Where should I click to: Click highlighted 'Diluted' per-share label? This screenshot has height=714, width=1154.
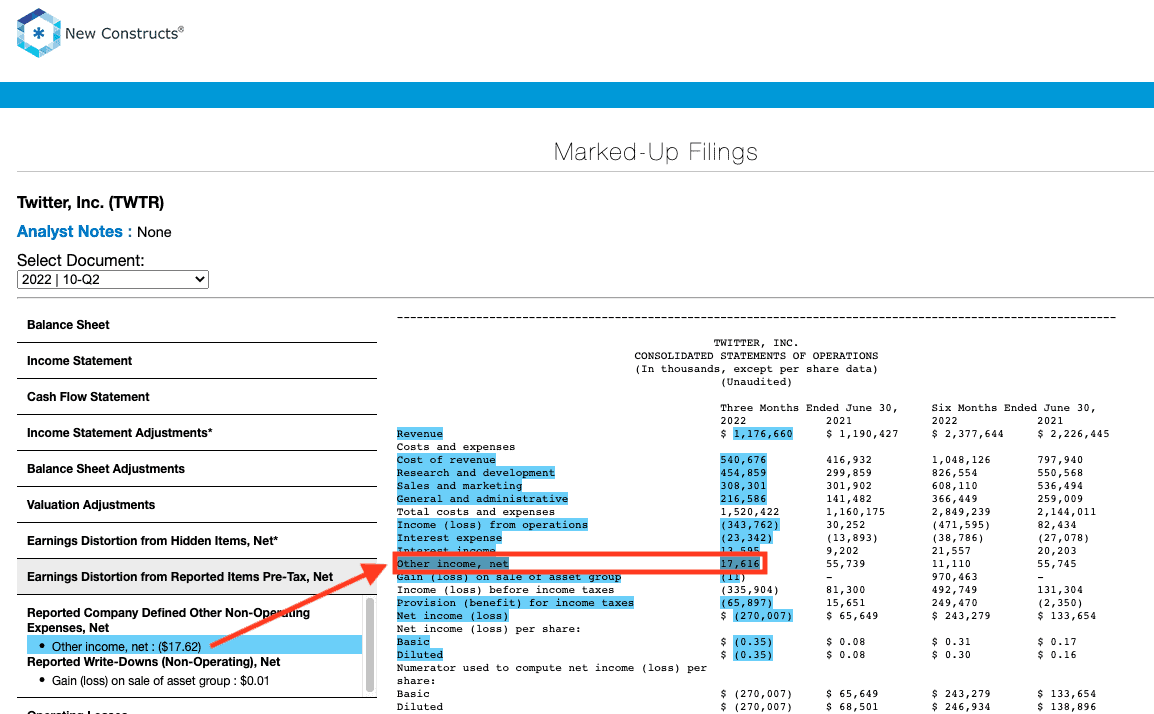[x=420, y=655]
